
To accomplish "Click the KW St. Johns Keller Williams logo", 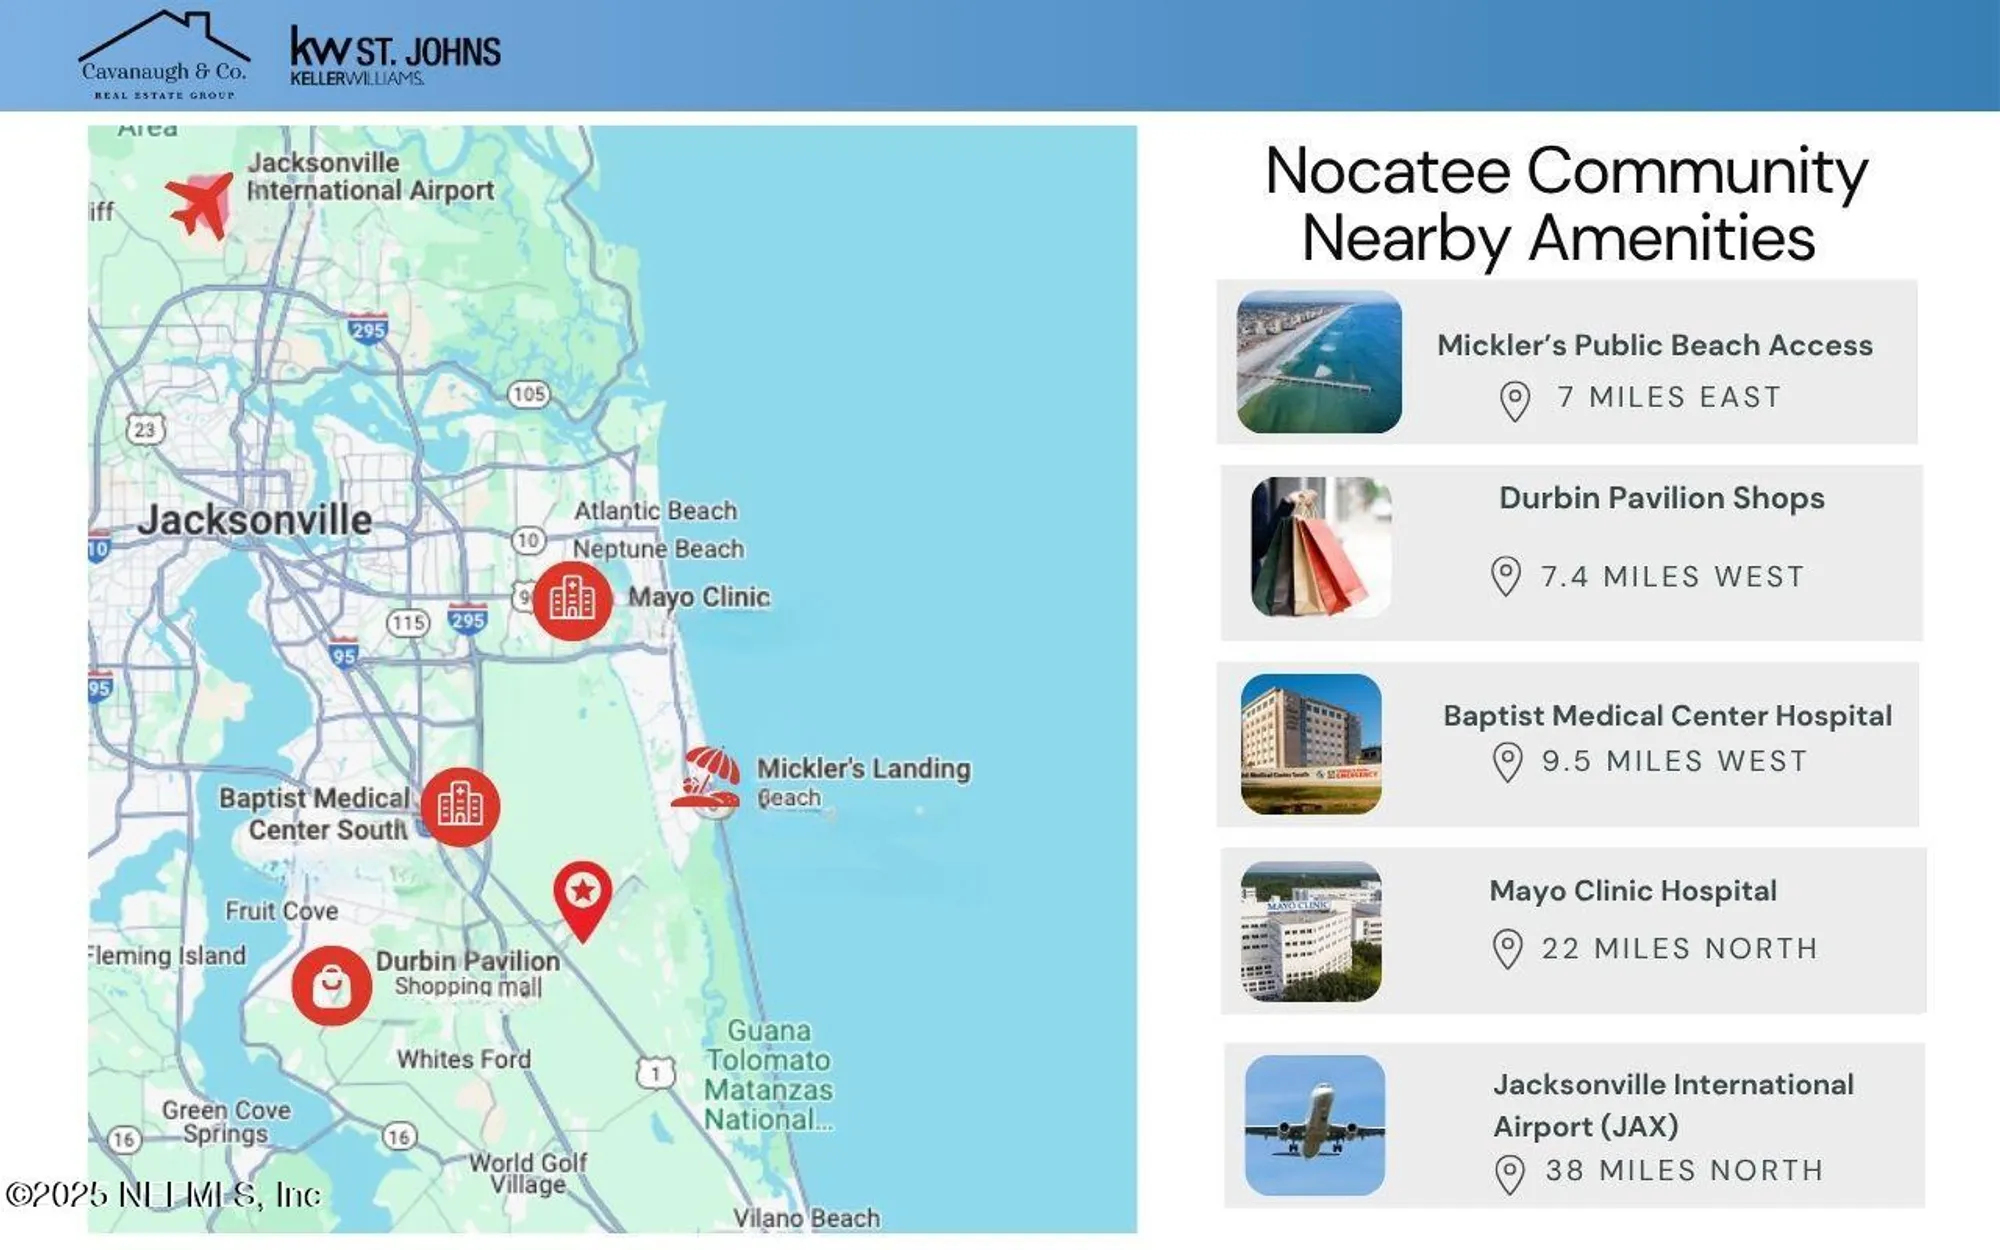I will tap(395, 57).
